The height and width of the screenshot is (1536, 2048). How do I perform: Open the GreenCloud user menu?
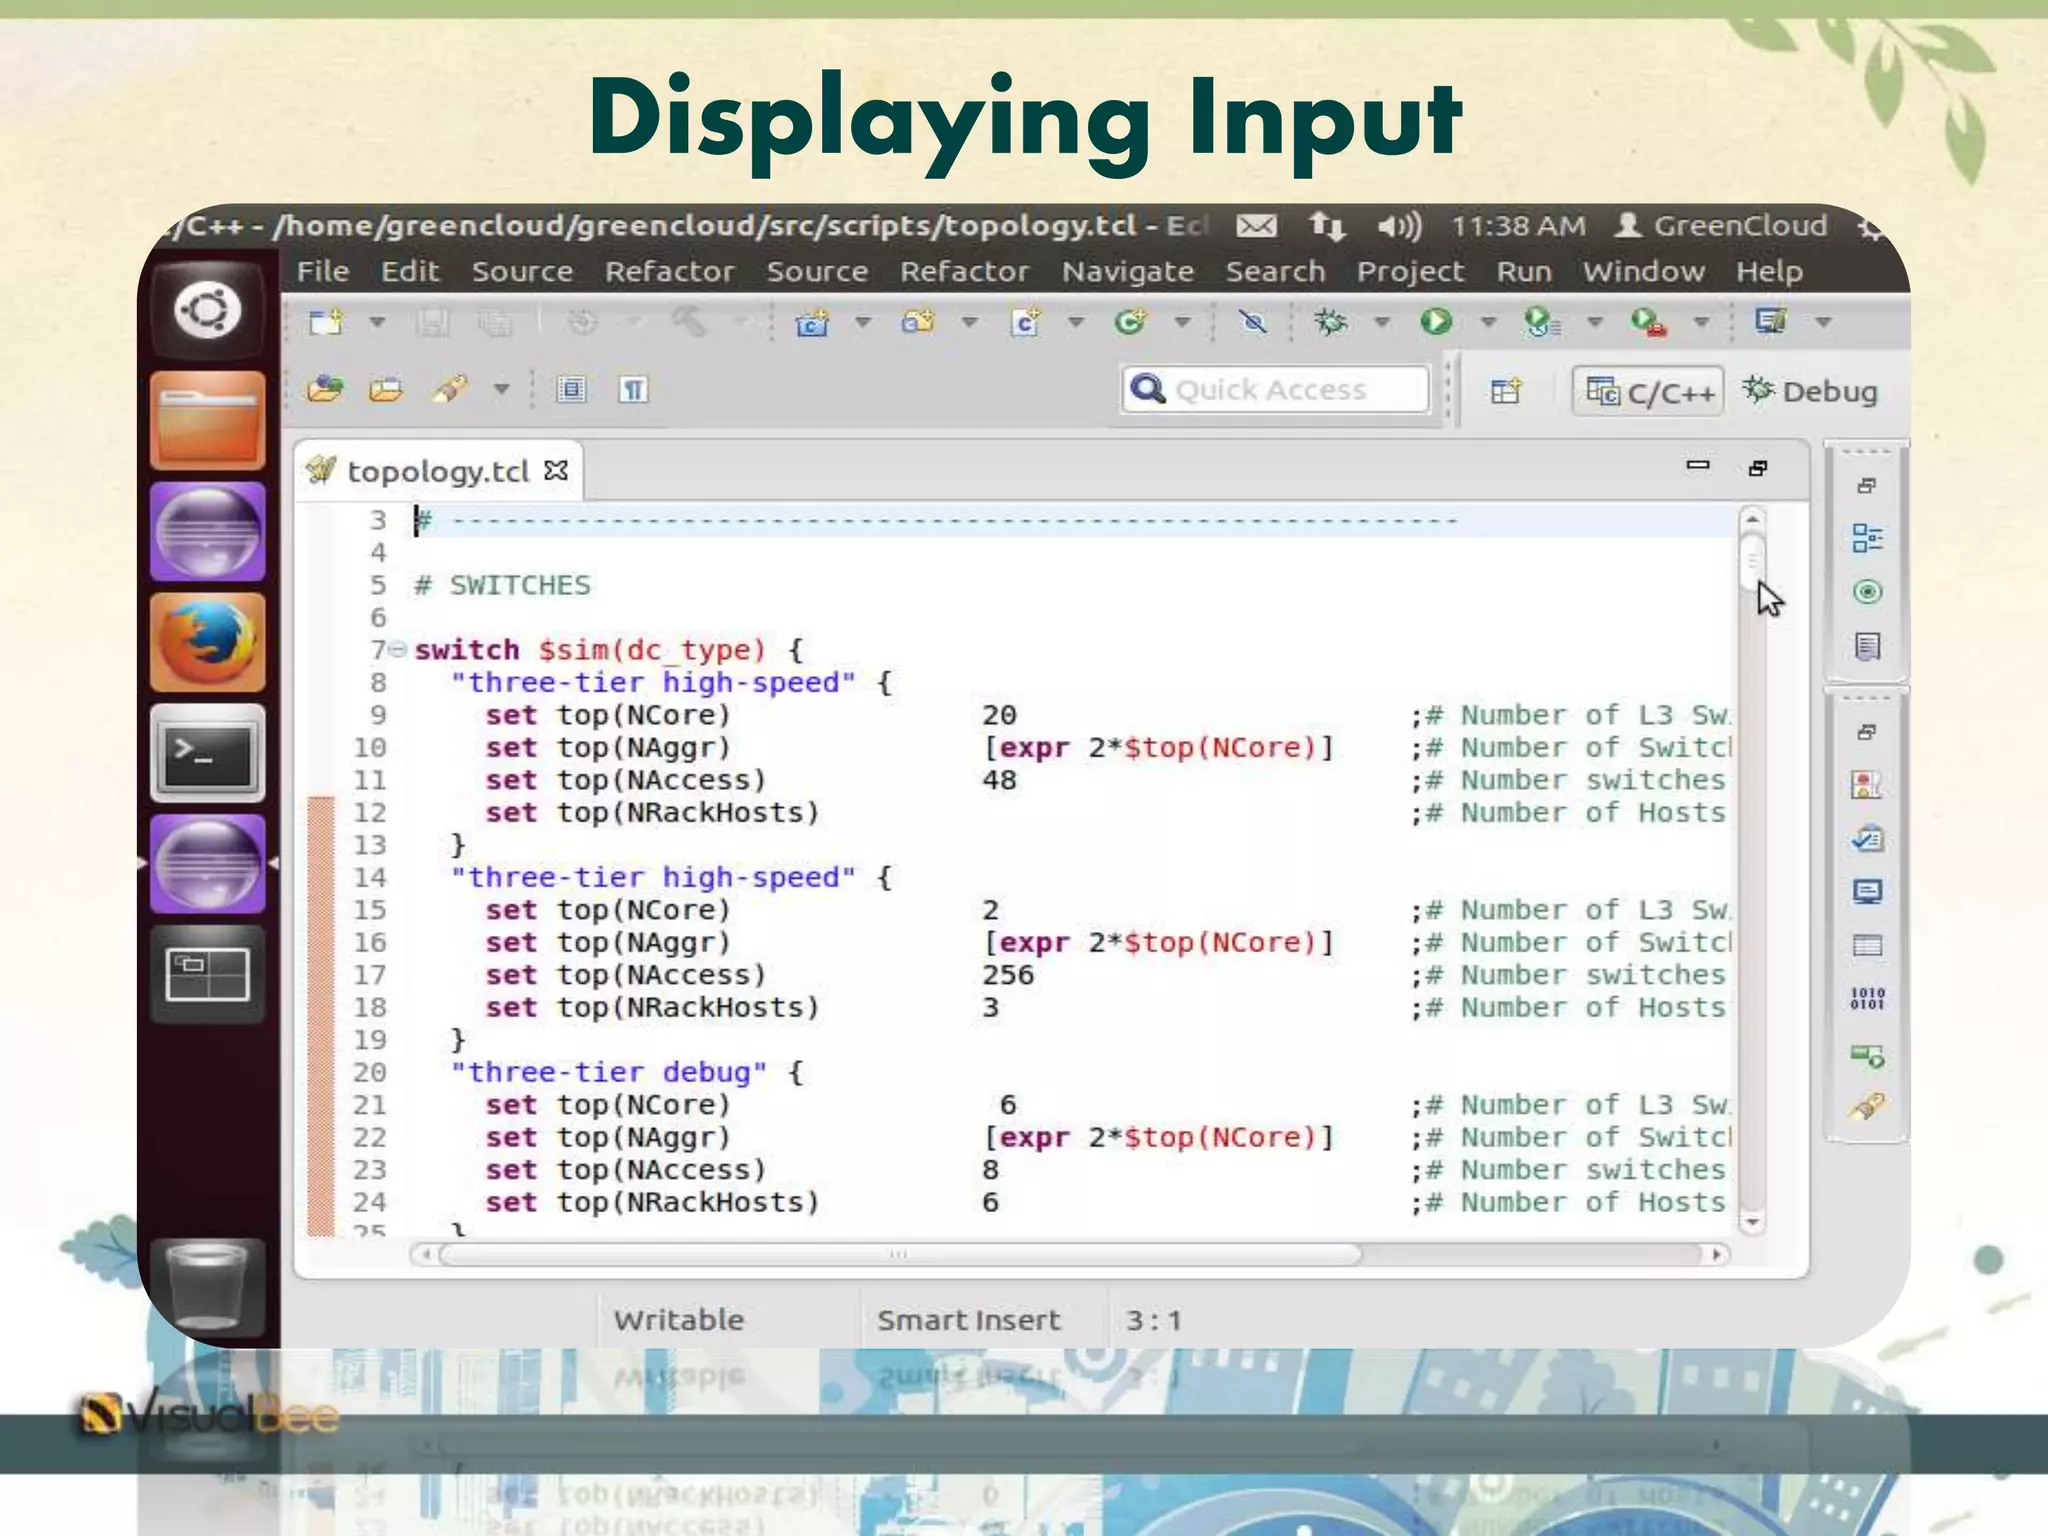coord(1722,226)
